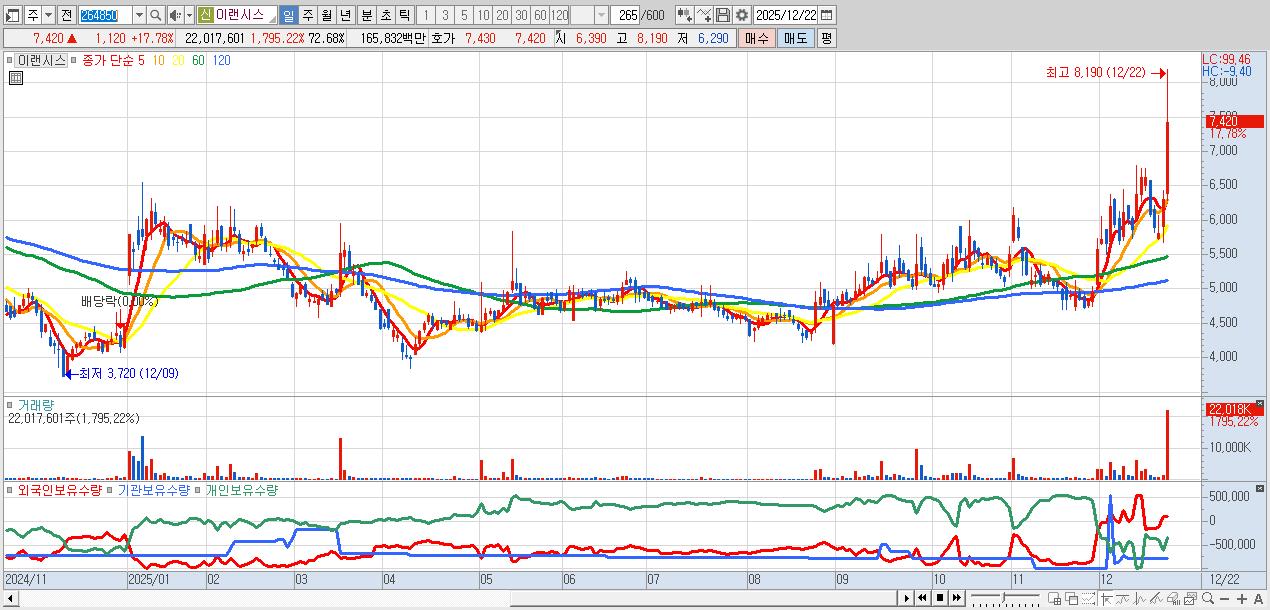1270x610 pixels.
Task: Select the 일 (daily) period toggle
Action: click(x=288, y=16)
